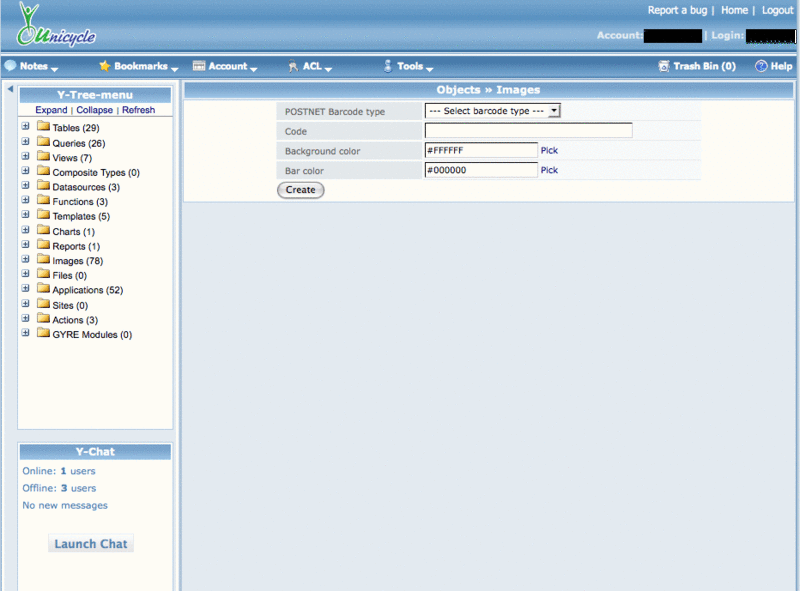Click the Trash Bin icon
800x591 pixels.
point(664,66)
